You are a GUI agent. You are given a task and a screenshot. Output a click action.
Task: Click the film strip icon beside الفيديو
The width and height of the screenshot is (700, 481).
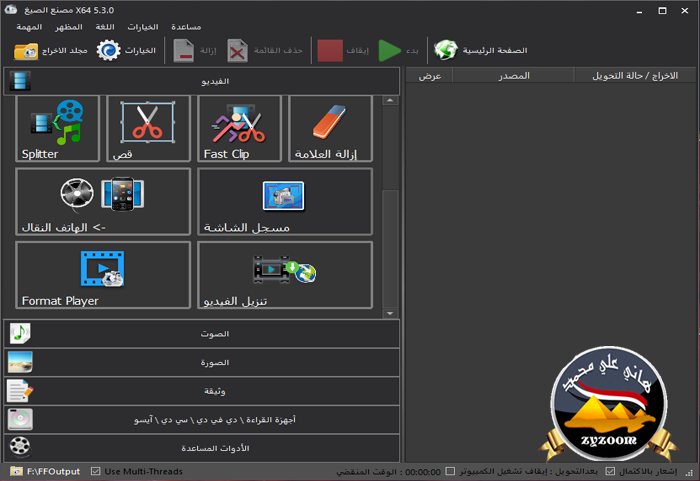click(20, 81)
